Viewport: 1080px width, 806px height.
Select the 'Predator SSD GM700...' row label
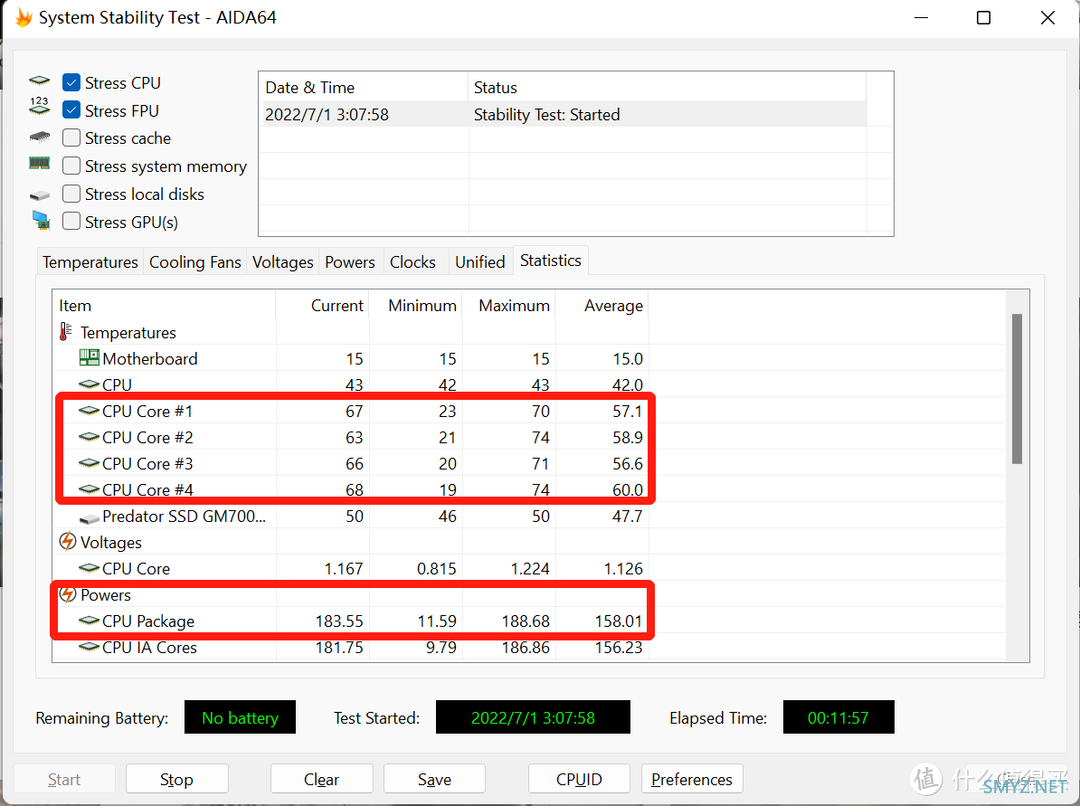pyautogui.click(x=184, y=516)
